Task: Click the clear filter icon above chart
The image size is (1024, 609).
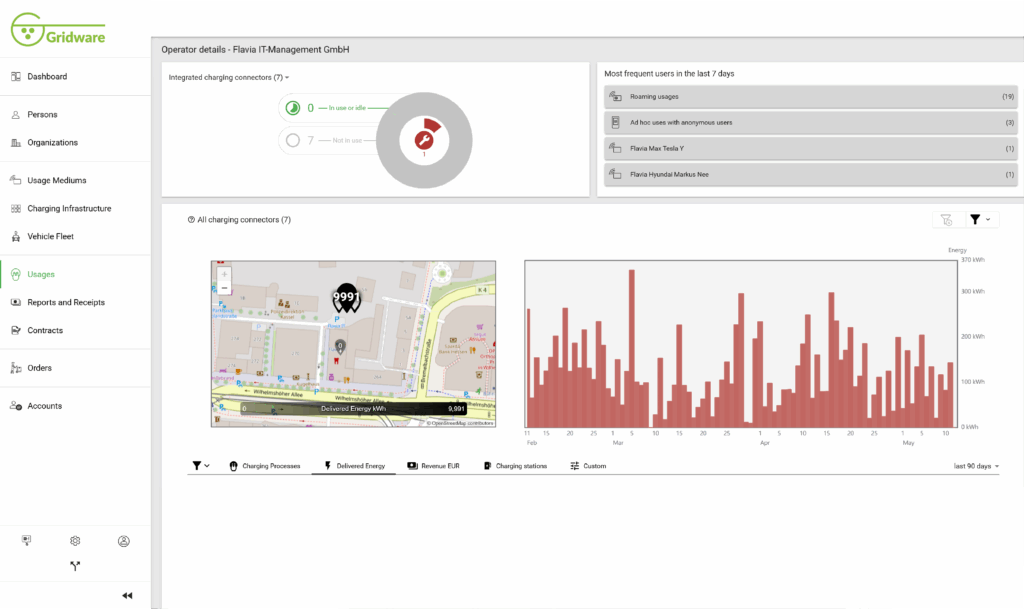Action: coord(946,219)
